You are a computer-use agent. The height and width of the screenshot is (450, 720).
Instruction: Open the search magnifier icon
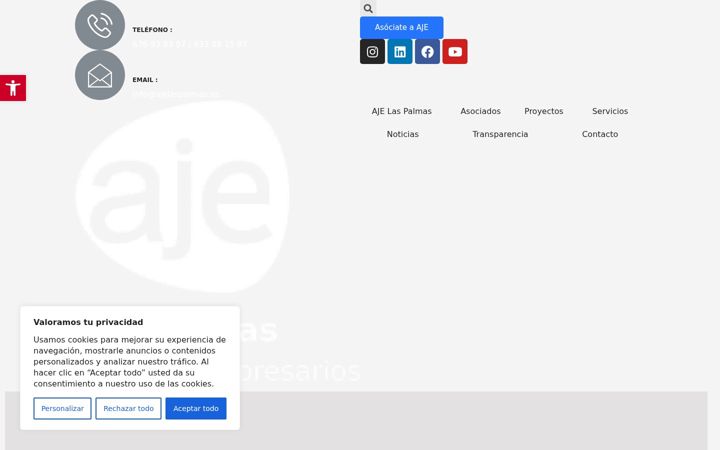click(x=368, y=8)
